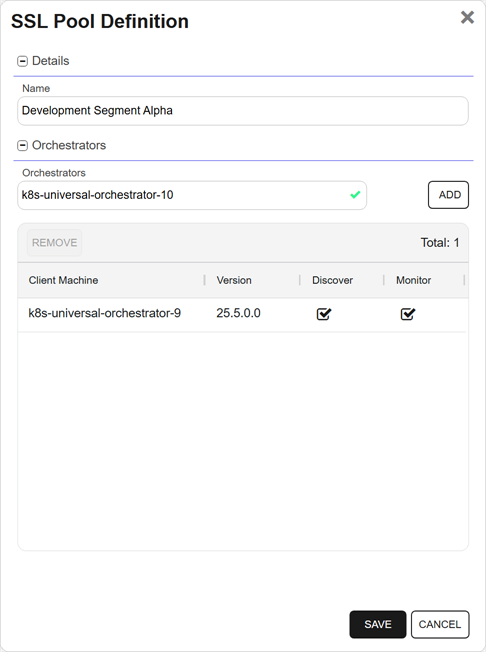Viewport: 486px width, 652px height.
Task: Close the SSL Pool Definition dialog
Action: (x=467, y=17)
